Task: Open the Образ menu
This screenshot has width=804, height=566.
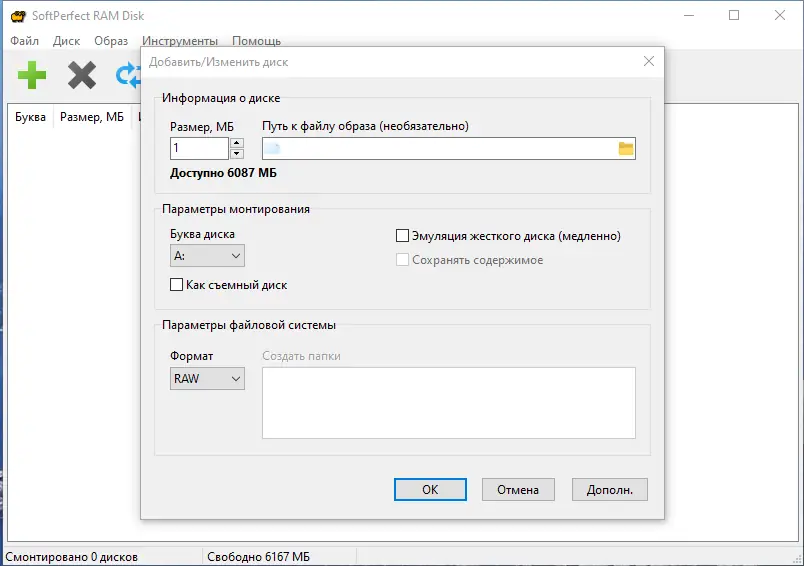Action: (111, 41)
